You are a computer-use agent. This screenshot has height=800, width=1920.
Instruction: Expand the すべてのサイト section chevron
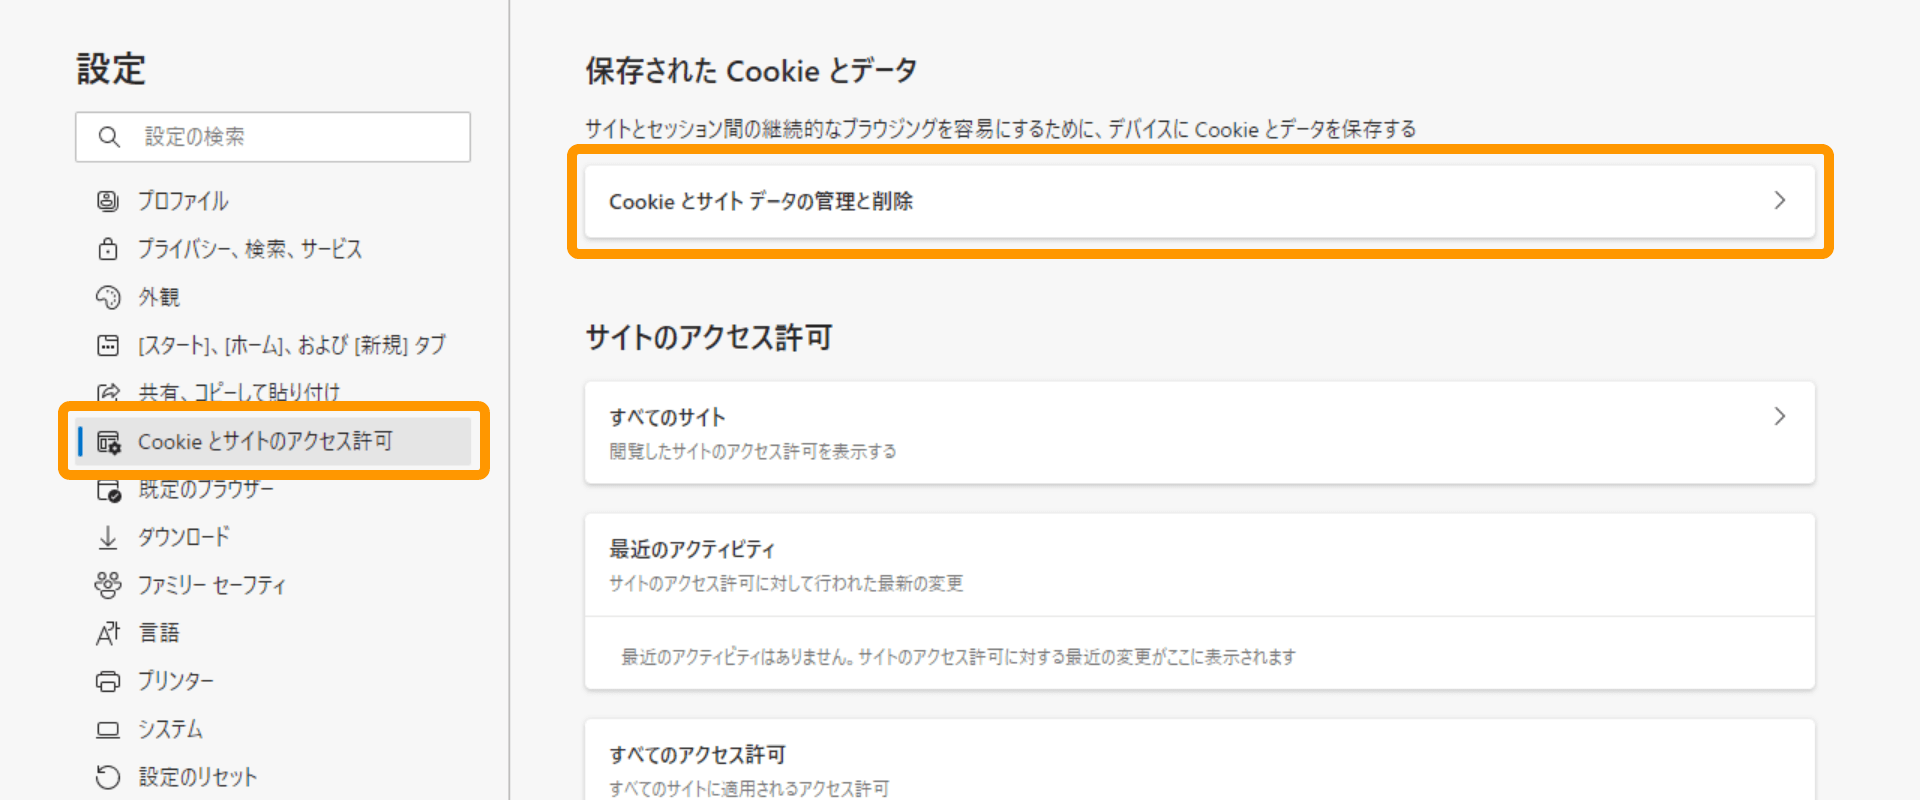click(x=1779, y=417)
